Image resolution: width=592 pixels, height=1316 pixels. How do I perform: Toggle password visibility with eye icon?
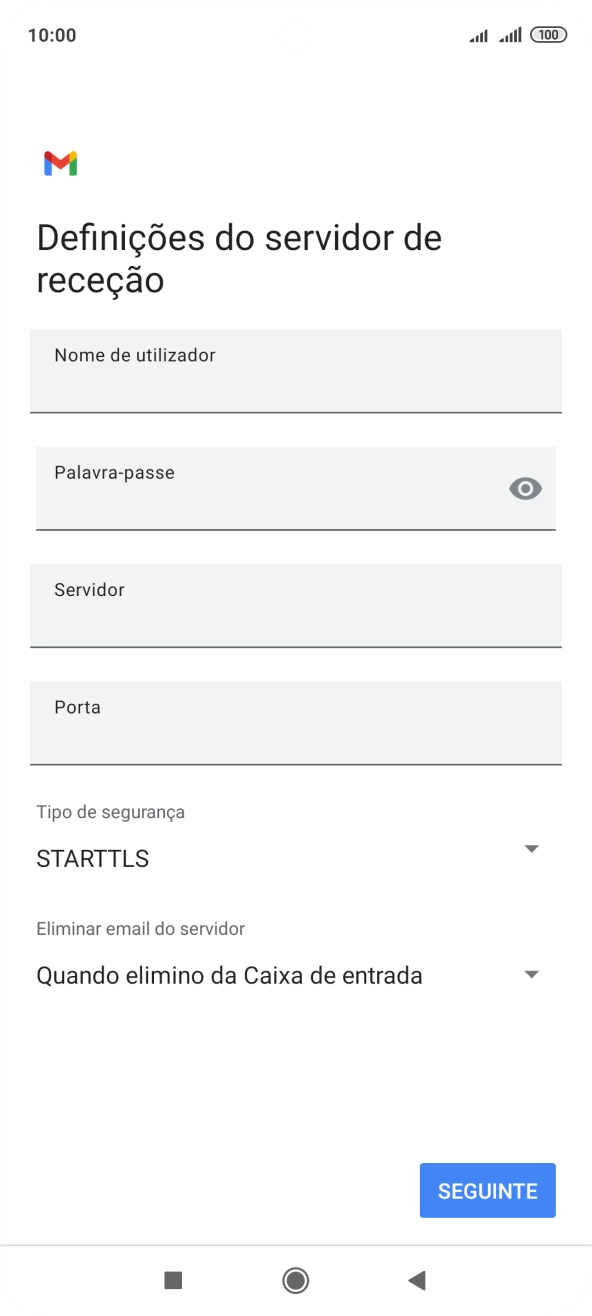coord(525,488)
